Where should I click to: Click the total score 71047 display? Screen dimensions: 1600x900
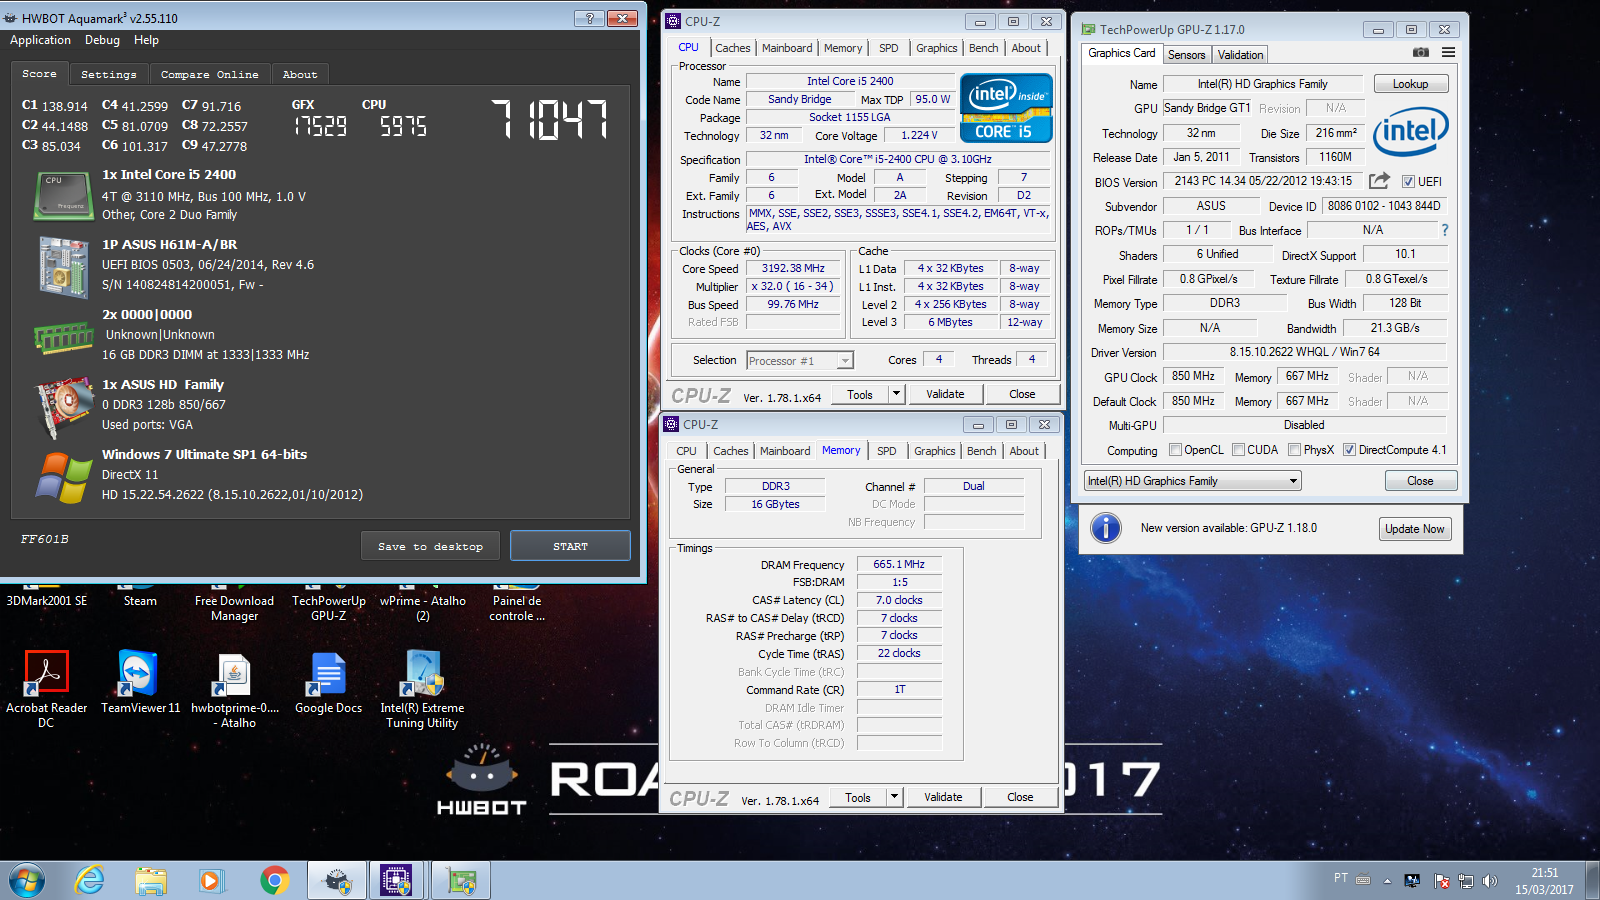point(549,119)
